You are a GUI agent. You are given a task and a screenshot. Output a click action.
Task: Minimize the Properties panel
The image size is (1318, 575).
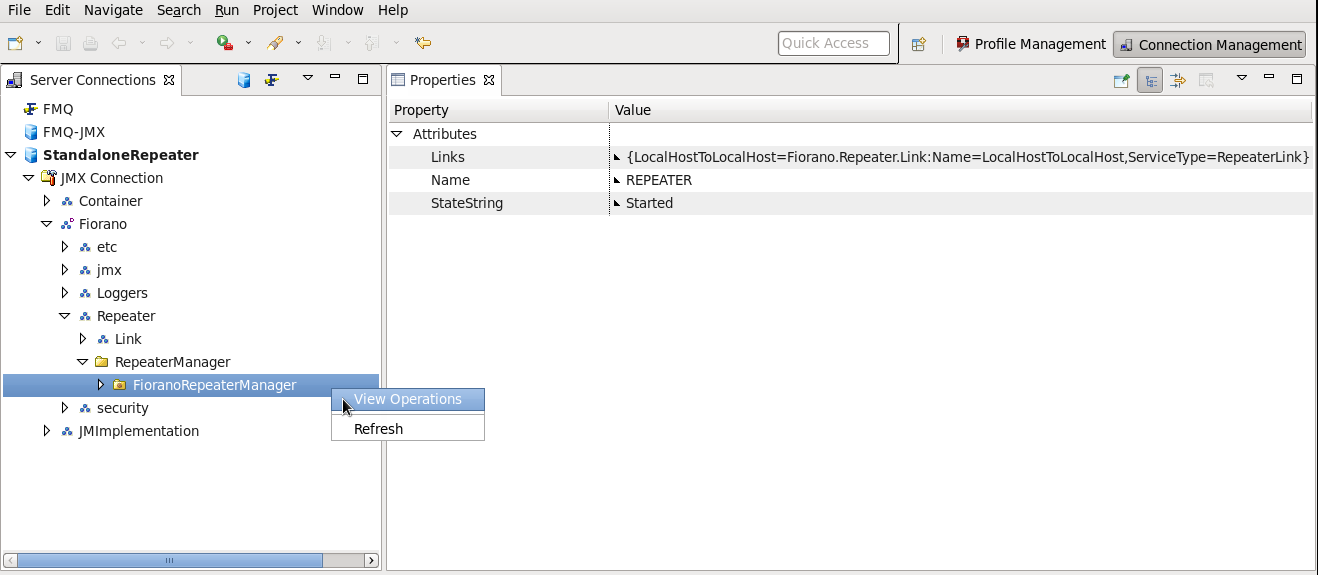click(1269, 78)
